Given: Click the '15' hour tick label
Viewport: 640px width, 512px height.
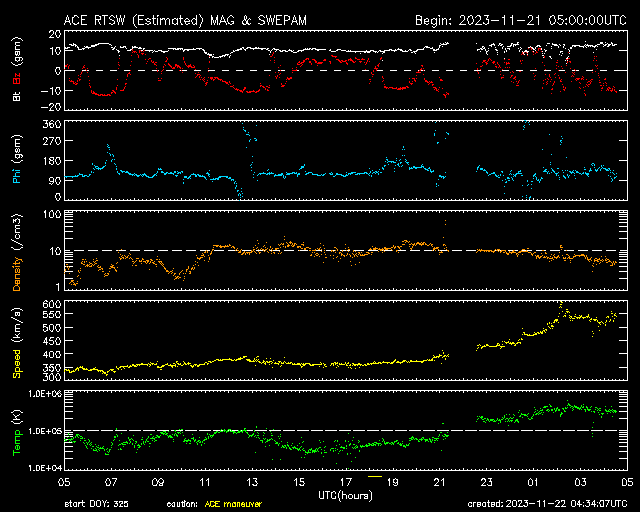Looking at the screenshot, I should pos(299,482).
